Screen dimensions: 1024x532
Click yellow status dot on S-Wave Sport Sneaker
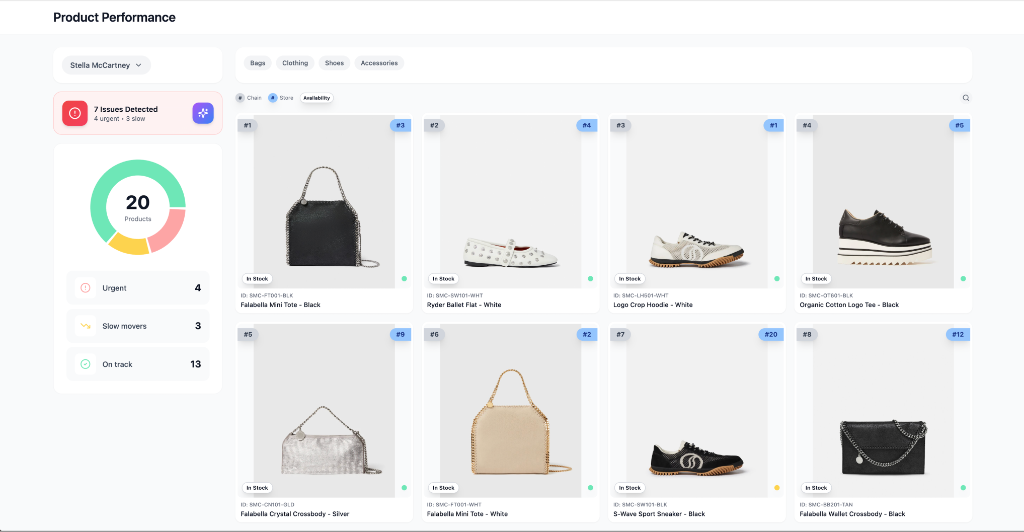777,488
